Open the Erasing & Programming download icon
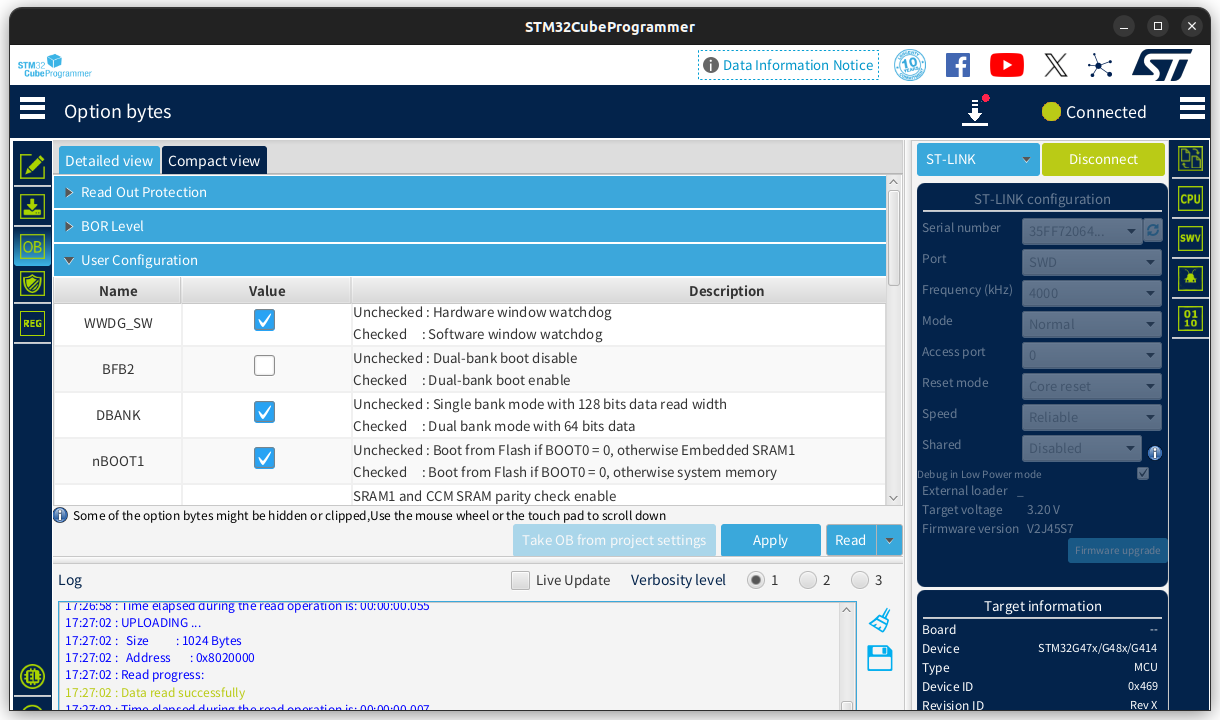 pos(33,207)
